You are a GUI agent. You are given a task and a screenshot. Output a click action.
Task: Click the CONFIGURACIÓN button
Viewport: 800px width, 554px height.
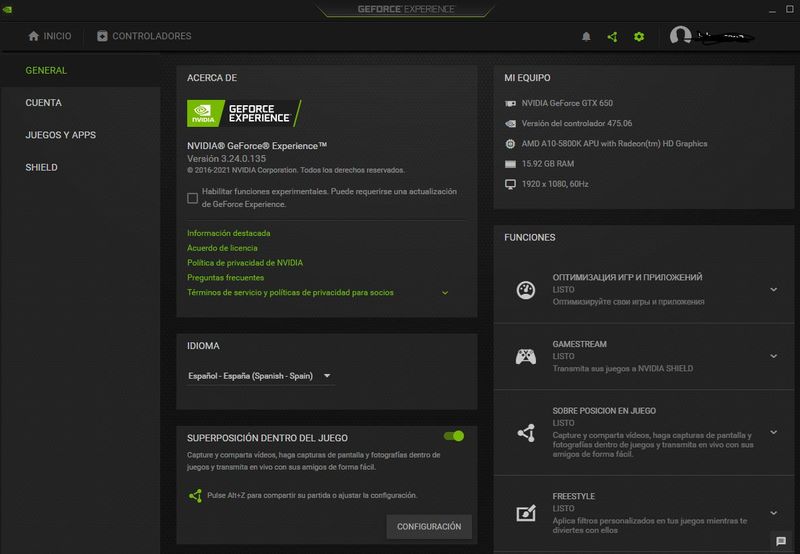(429, 526)
